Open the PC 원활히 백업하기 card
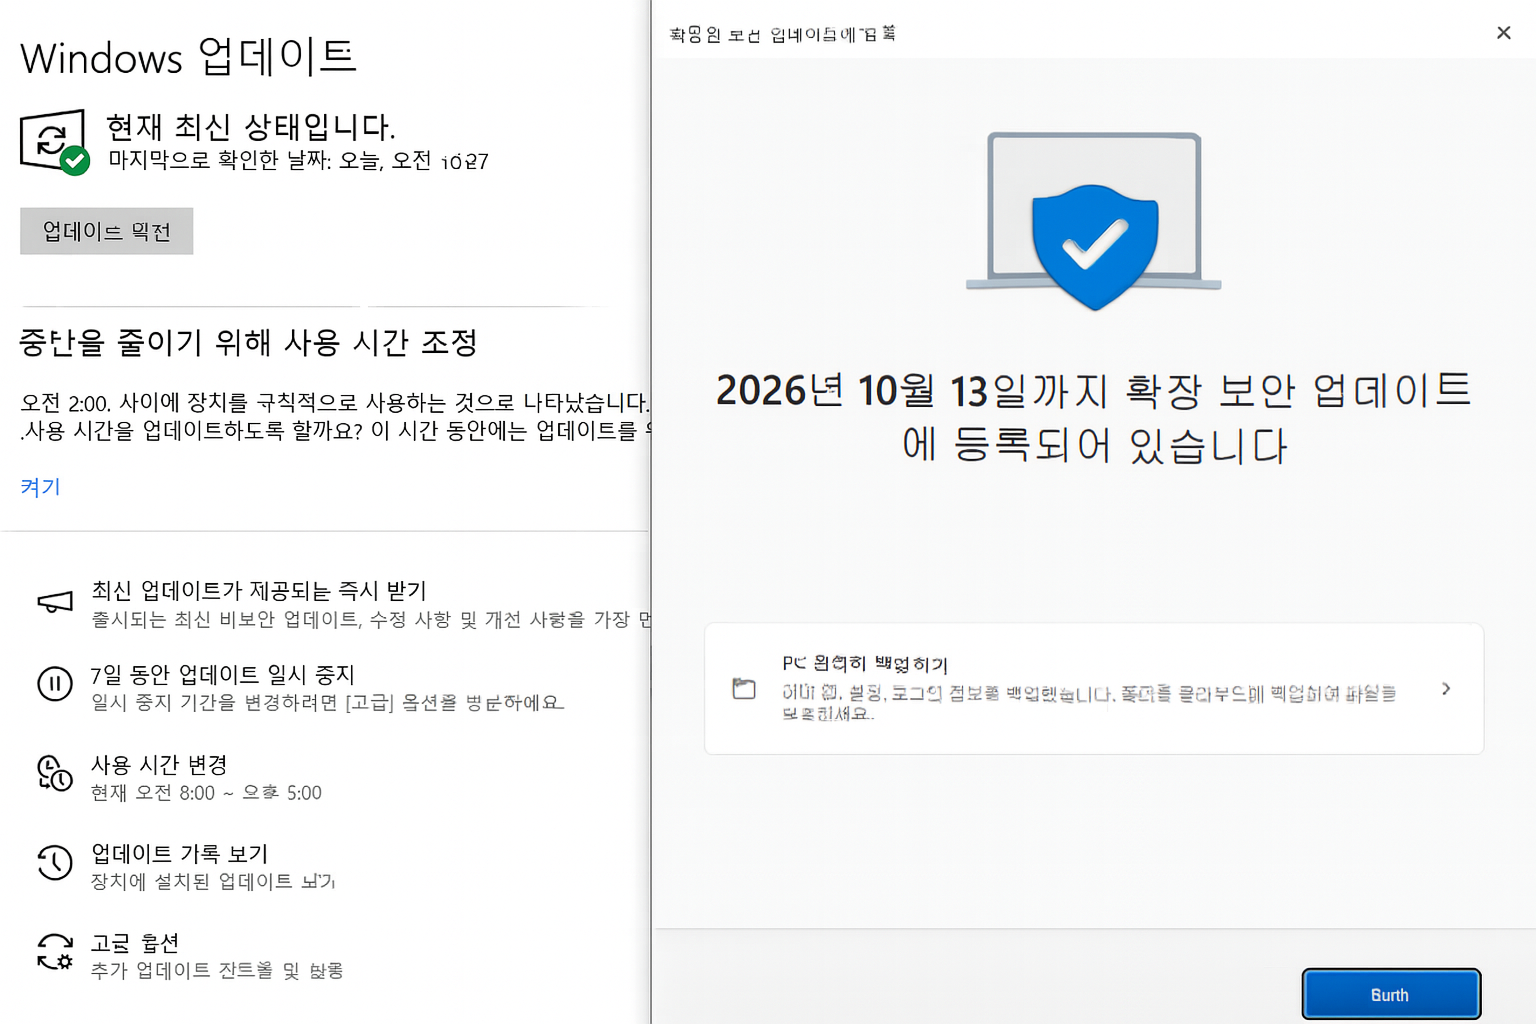Image resolution: width=1536 pixels, height=1024 pixels. (1094, 688)
